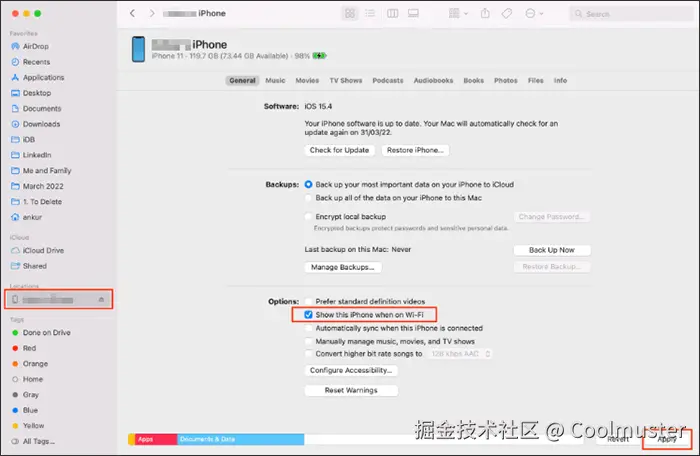Switch to icon grid view
This screenshot has width=700, height=456.
tap(350, 13)
